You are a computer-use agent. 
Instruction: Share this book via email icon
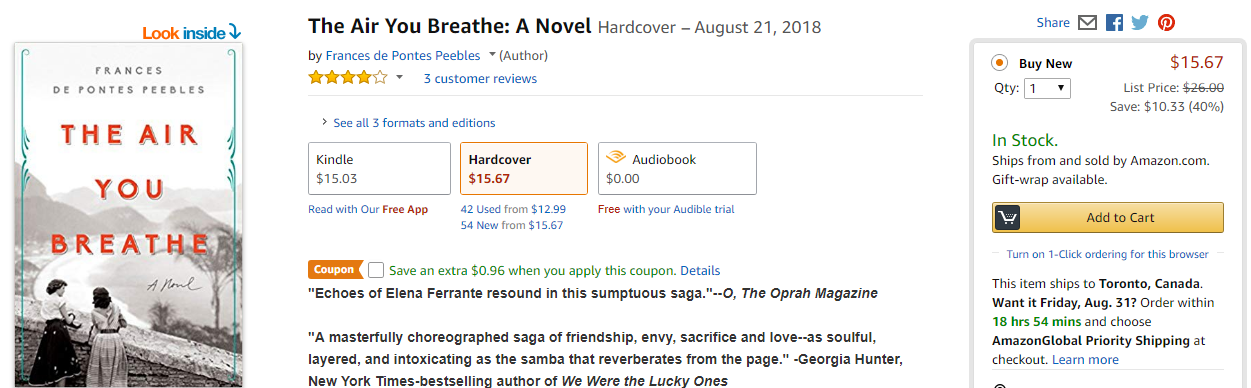(1088, 22)
